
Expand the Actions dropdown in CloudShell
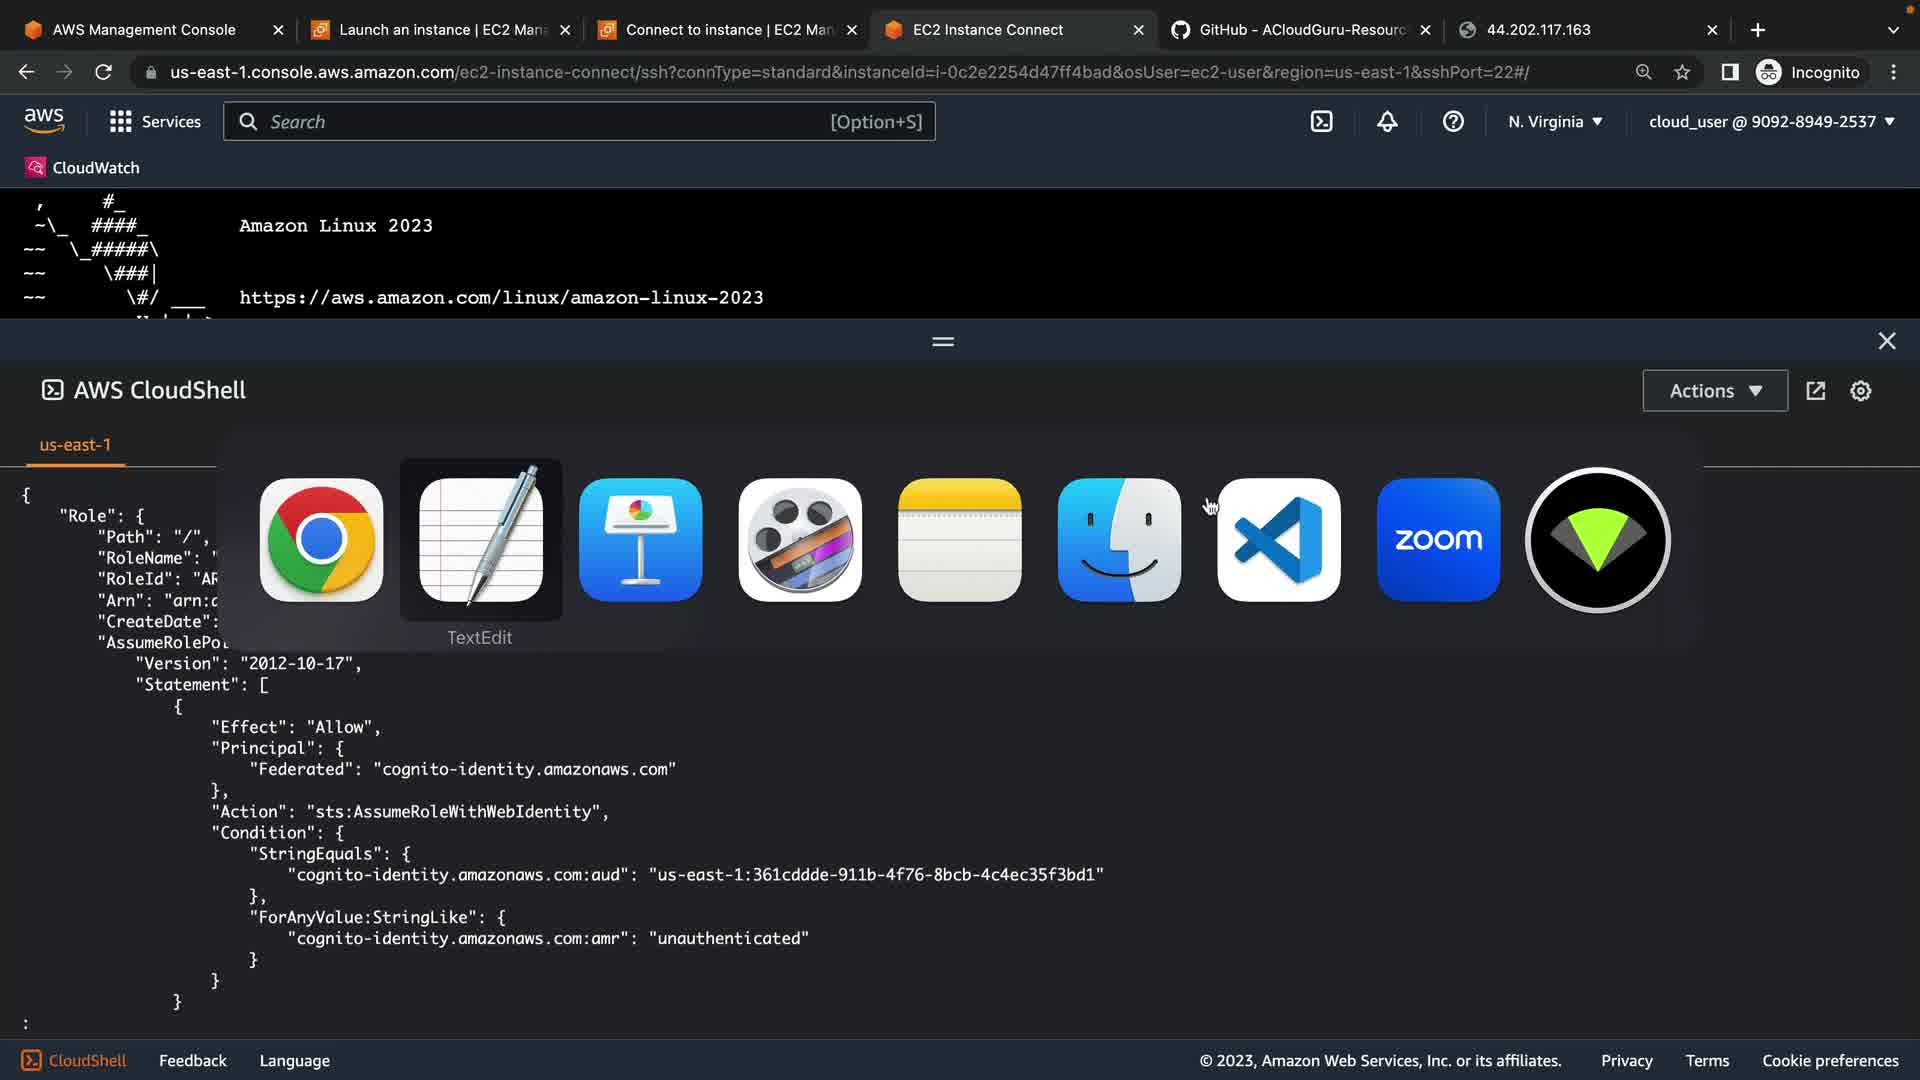[1714, 391]
